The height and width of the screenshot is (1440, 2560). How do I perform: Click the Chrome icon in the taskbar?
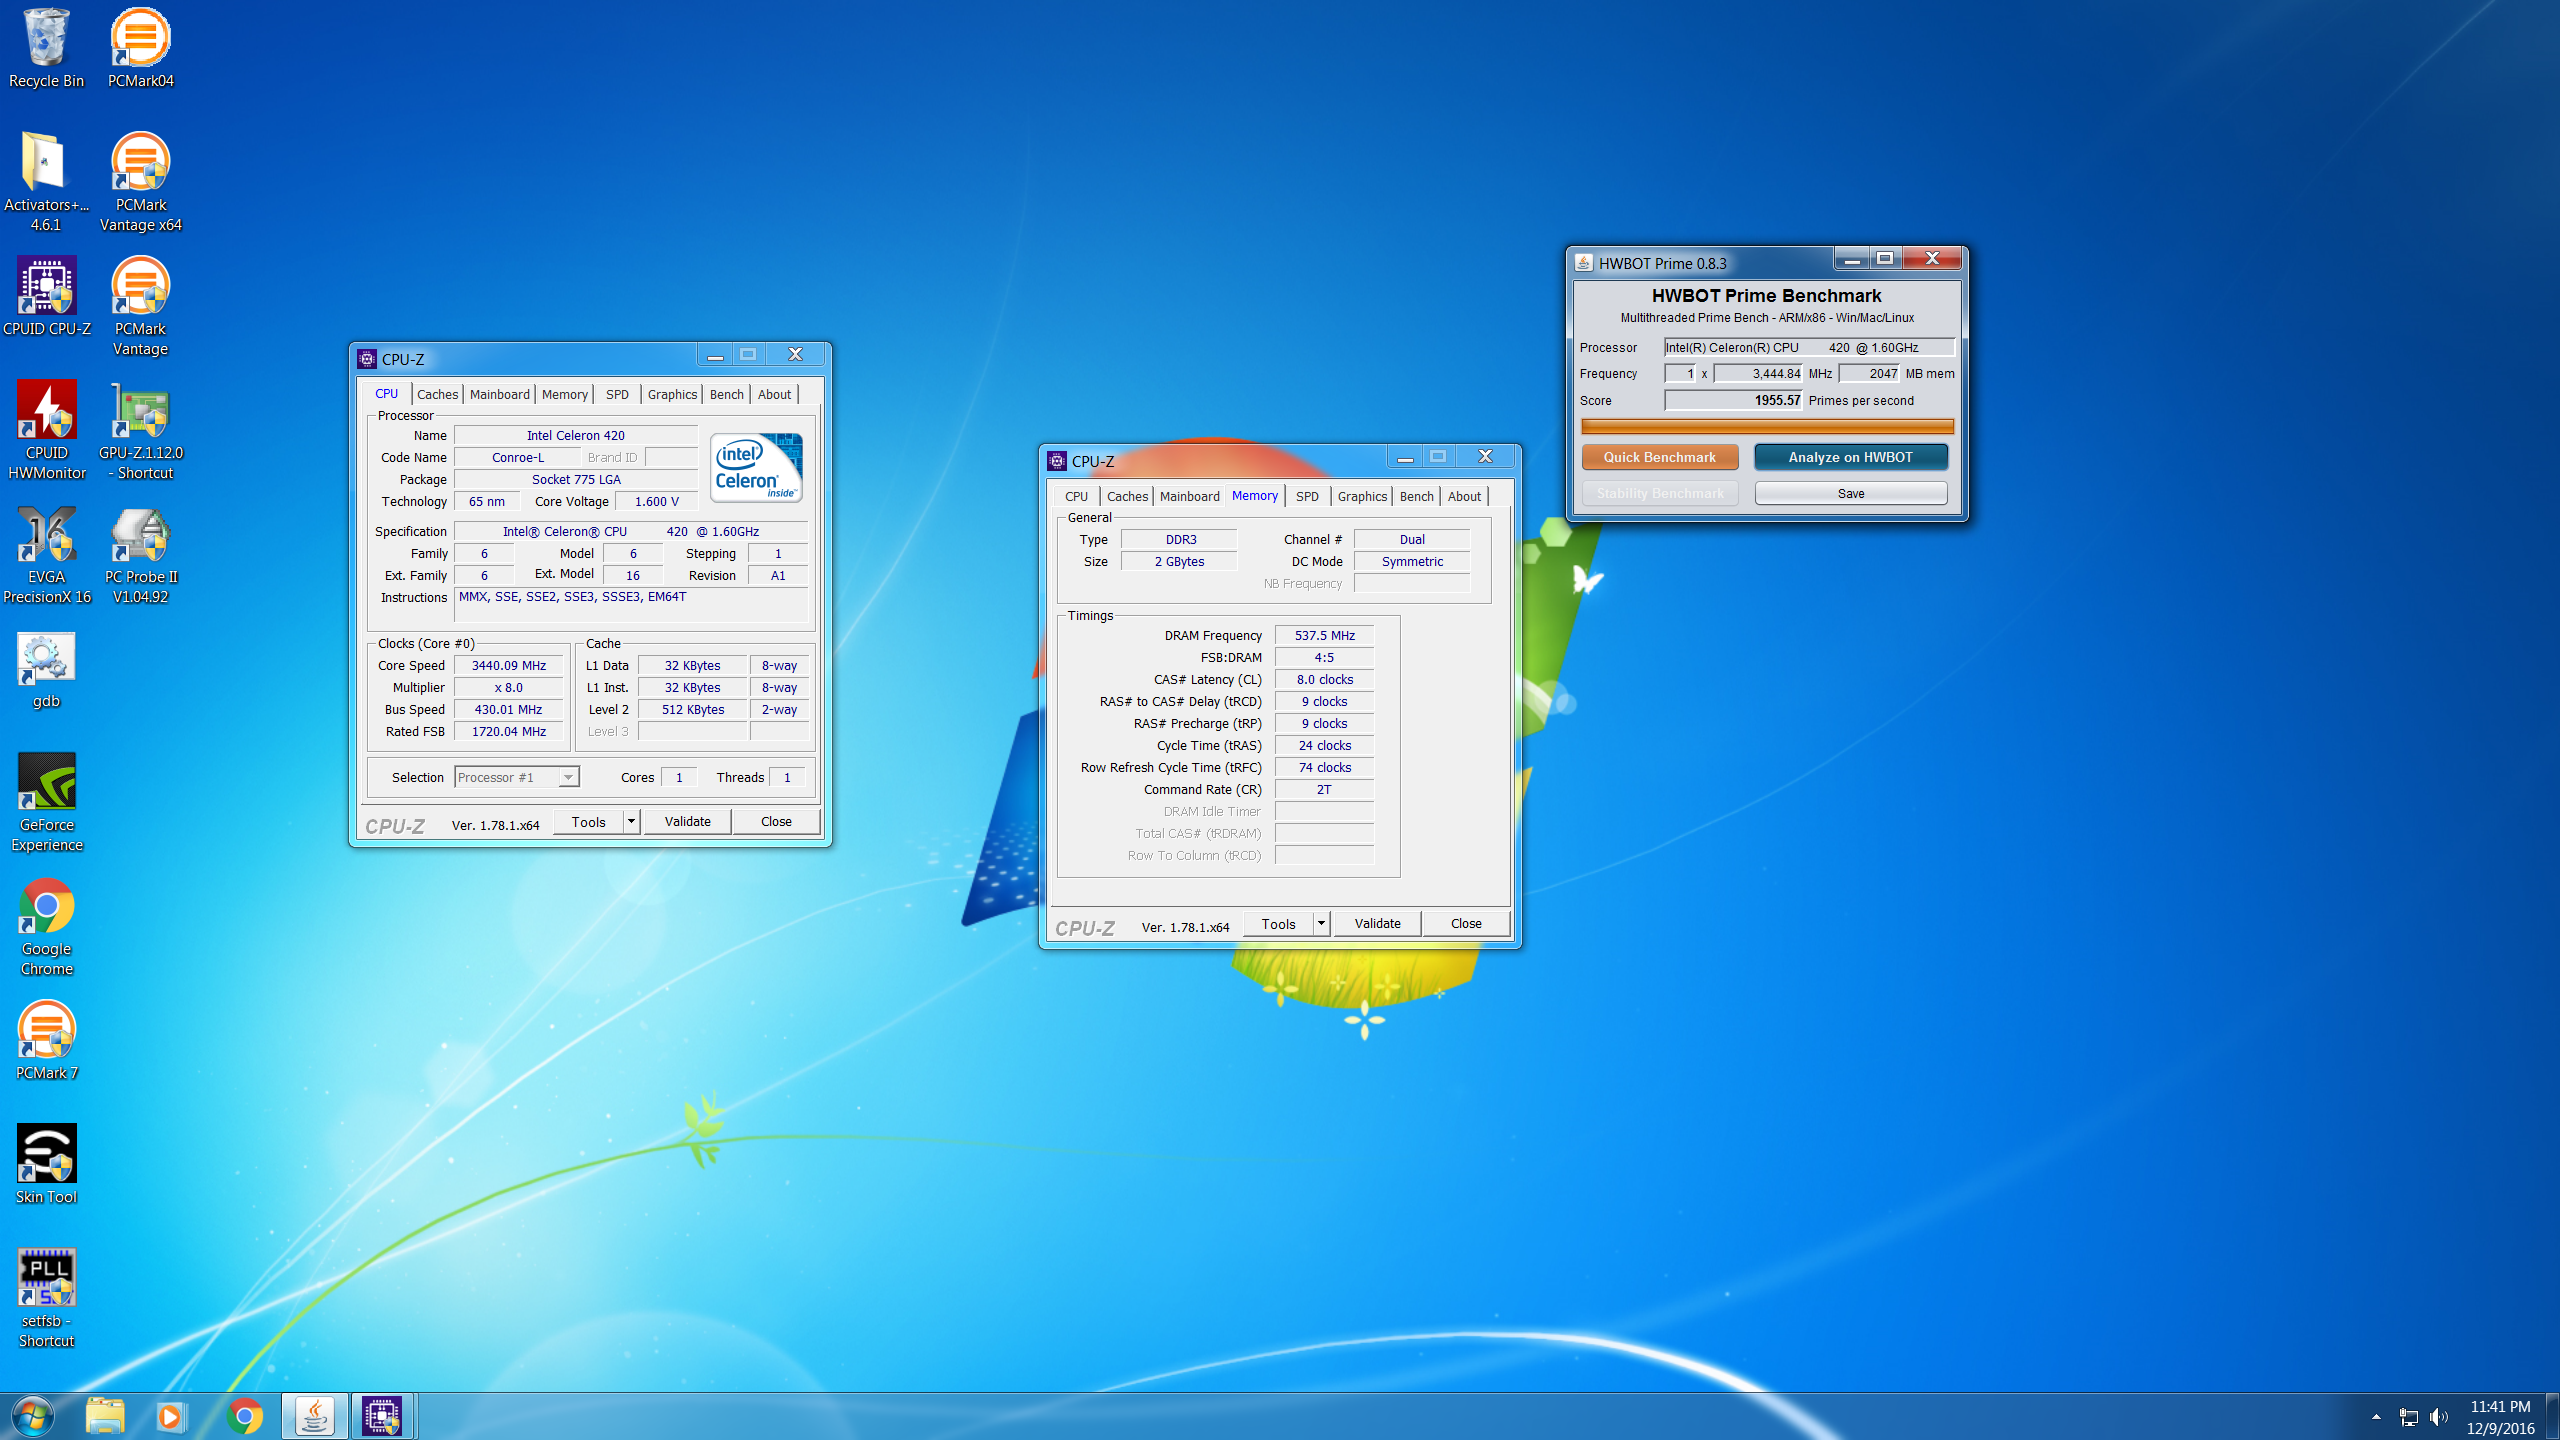click(x=244, y=1416)
